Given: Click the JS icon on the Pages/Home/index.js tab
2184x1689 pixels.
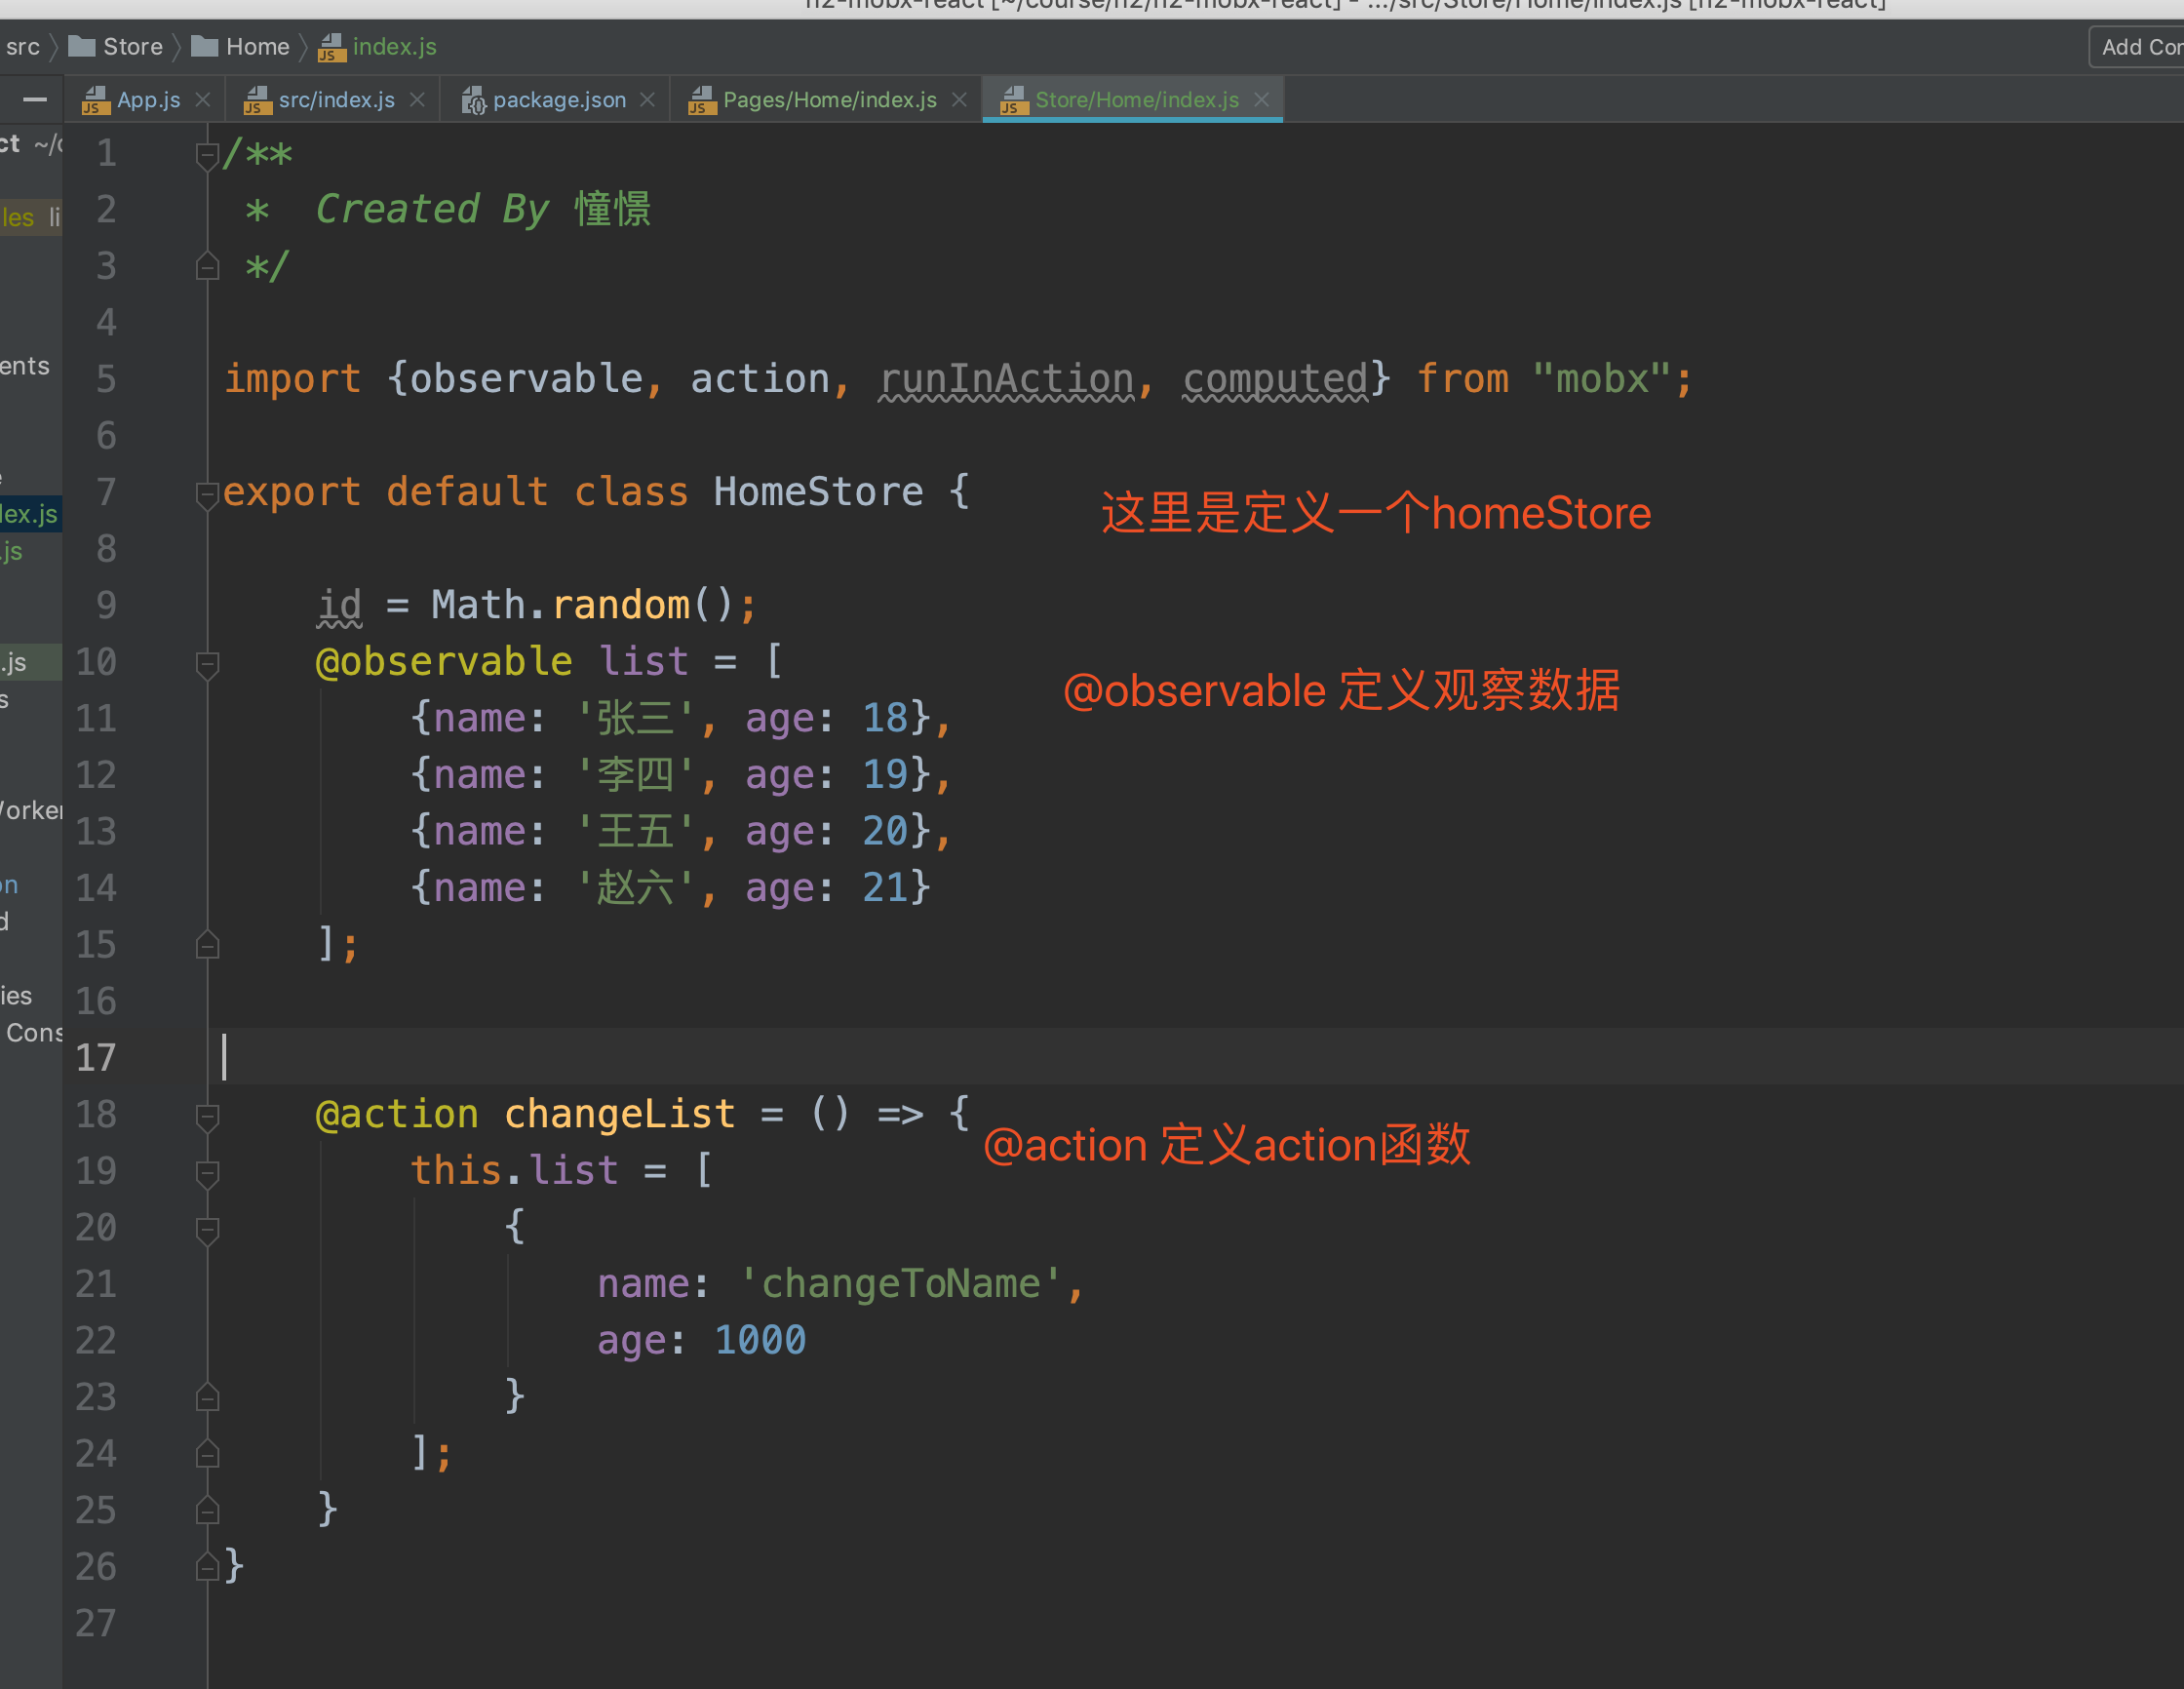Looking at the screenshot, I should coord(702,100).
